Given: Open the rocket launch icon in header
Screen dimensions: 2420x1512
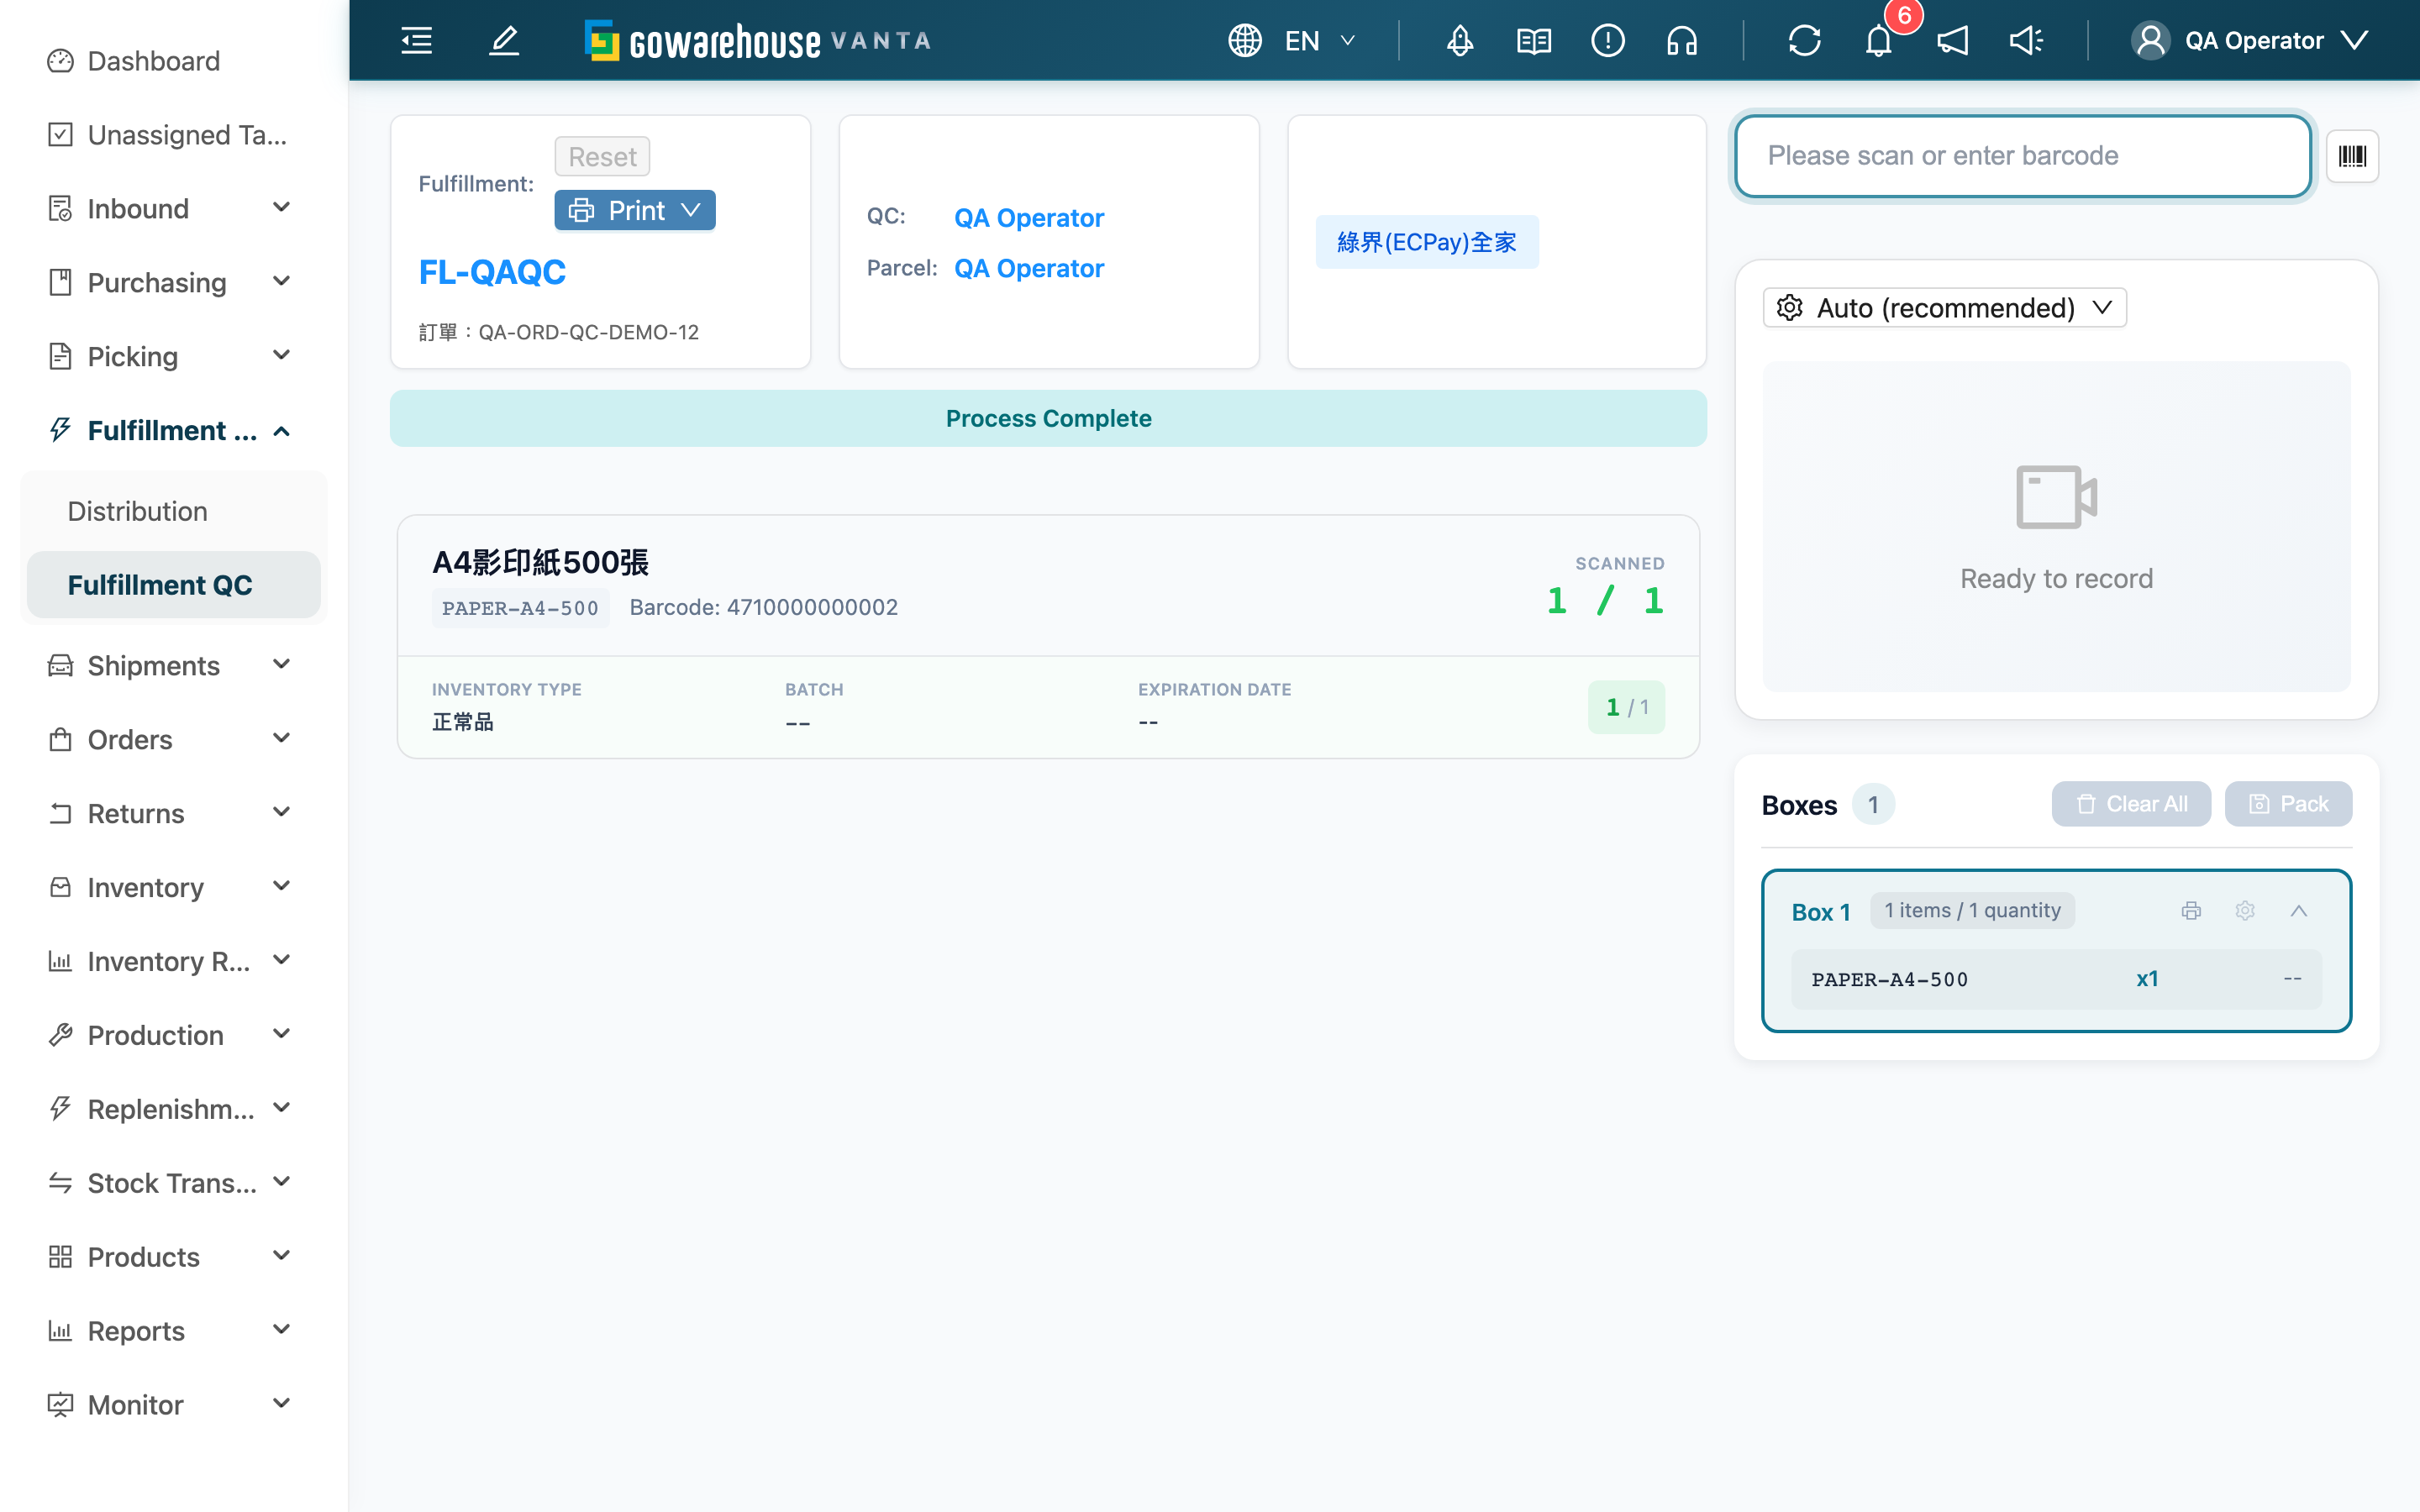Looking at the screenshot, I should (1460, 41).
